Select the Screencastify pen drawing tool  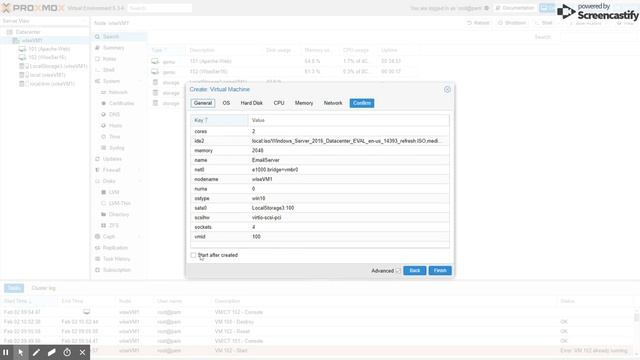pos(36,352)
